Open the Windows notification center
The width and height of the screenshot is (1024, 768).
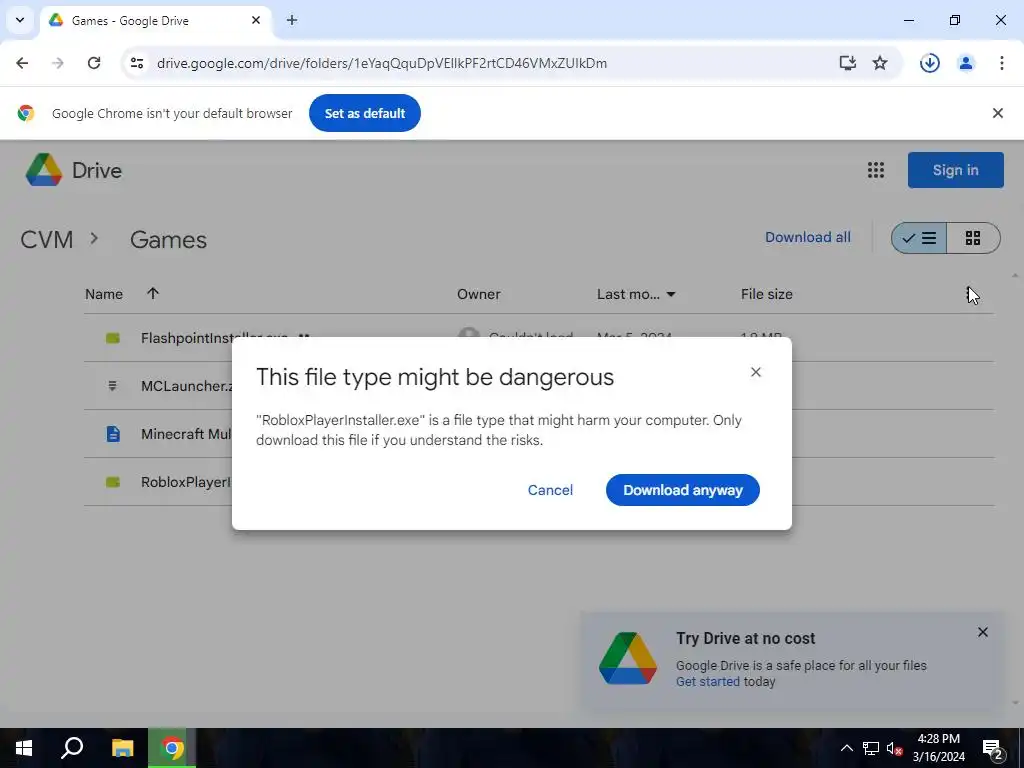[x=993, y=748]
